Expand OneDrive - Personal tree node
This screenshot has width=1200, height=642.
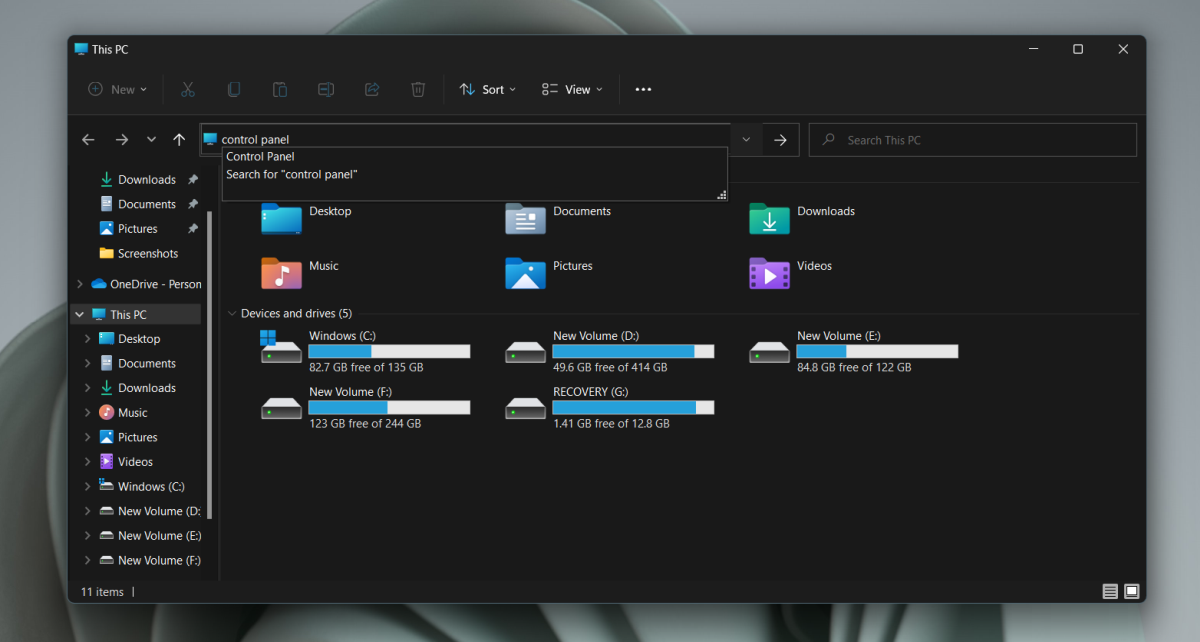coord(80,284)
